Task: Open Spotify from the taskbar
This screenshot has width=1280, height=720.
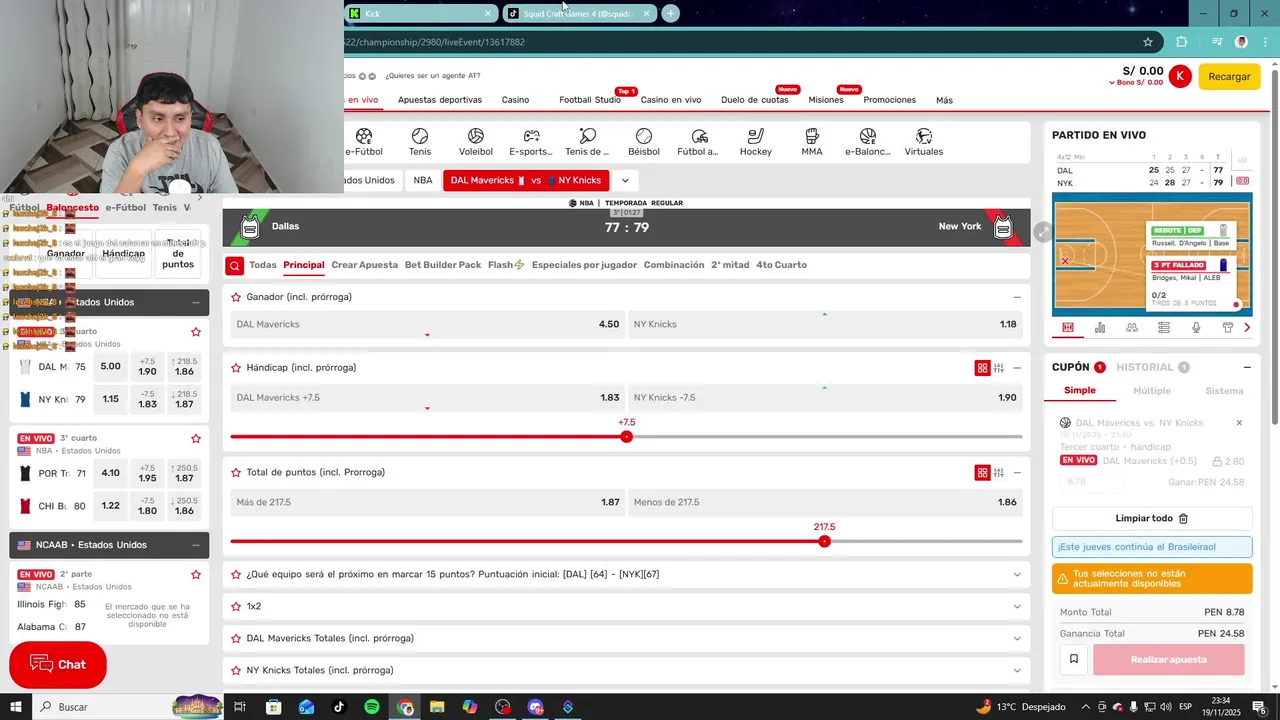Action: point(372,707)
